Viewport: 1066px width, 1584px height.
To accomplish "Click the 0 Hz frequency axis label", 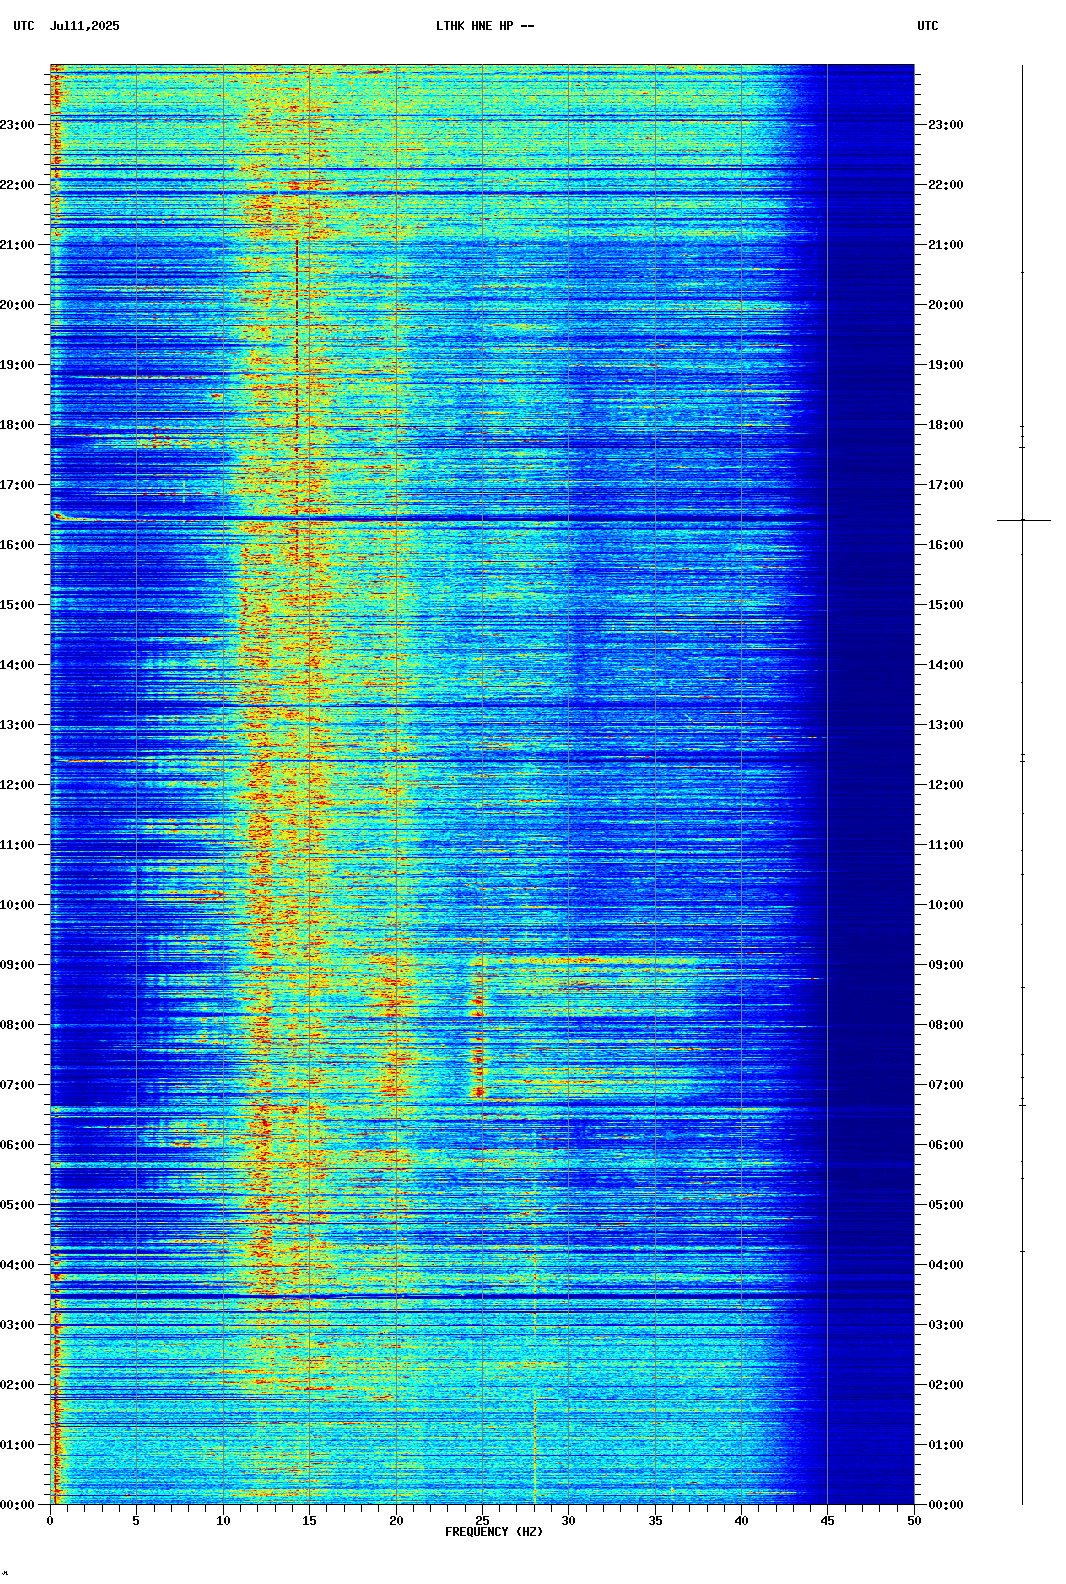I will pos(50,1521).
